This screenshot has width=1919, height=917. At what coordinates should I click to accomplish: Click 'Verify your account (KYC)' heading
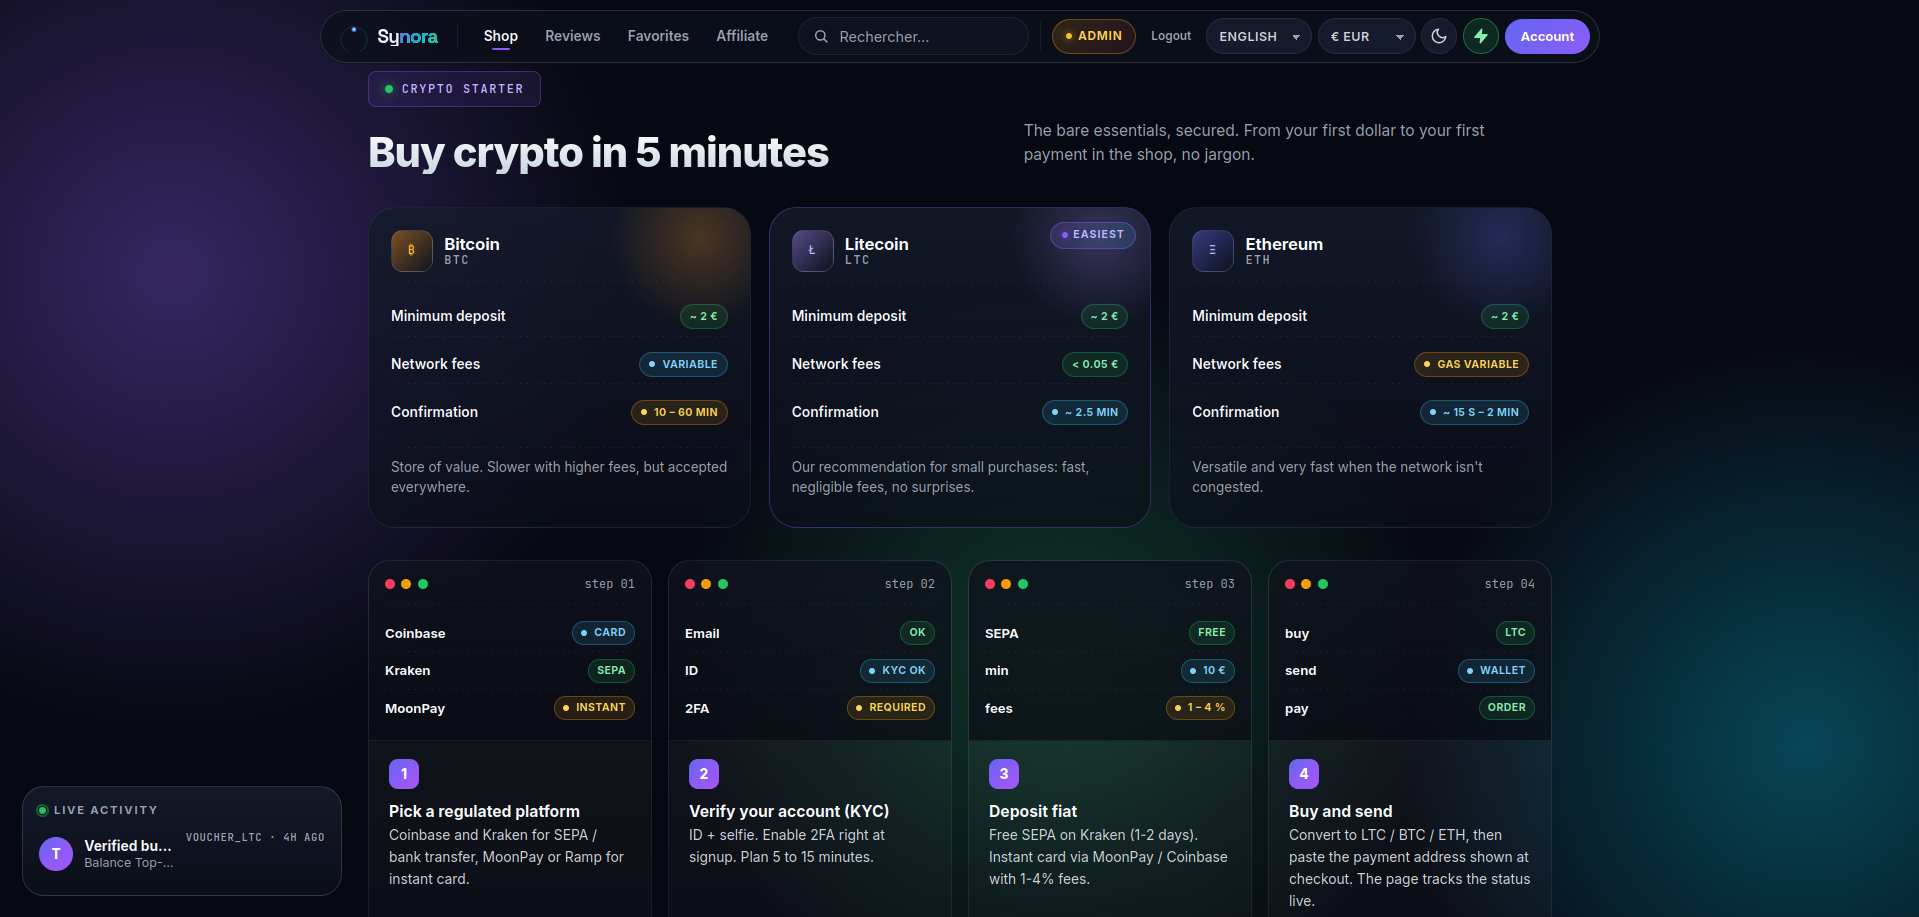click(x=789, y=811)
